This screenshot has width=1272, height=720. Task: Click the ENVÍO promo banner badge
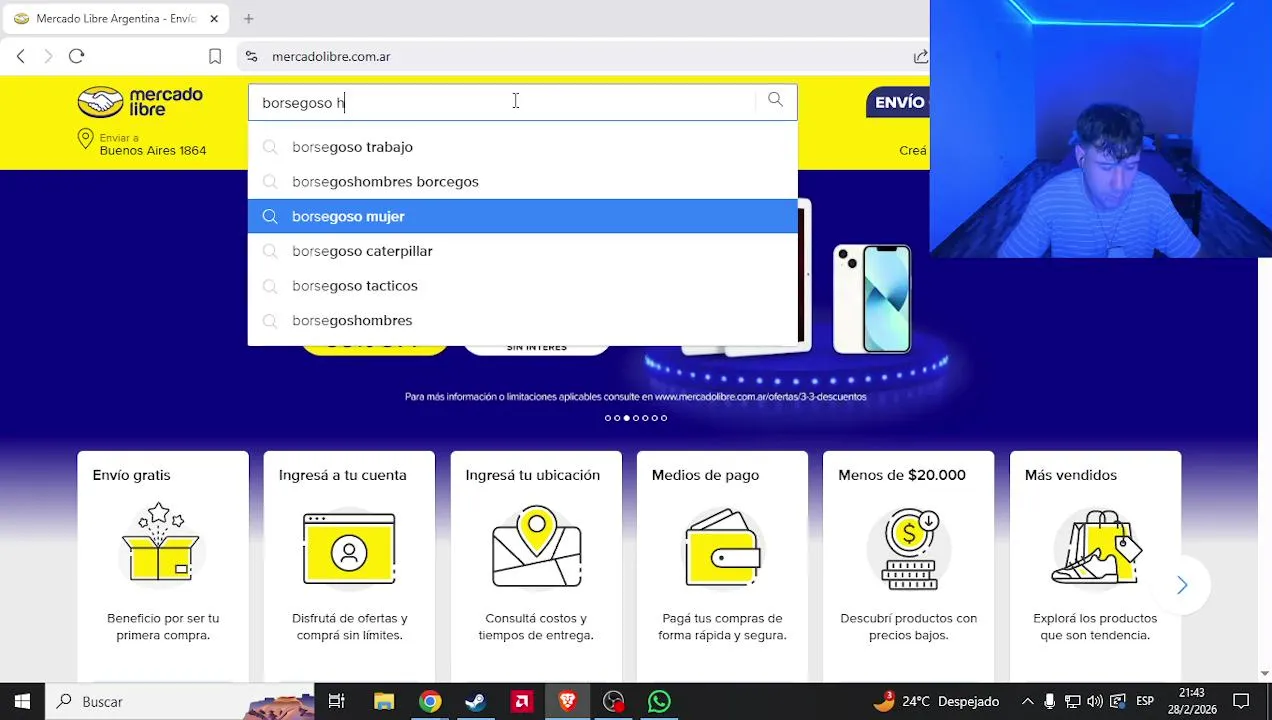coord(898,102)
